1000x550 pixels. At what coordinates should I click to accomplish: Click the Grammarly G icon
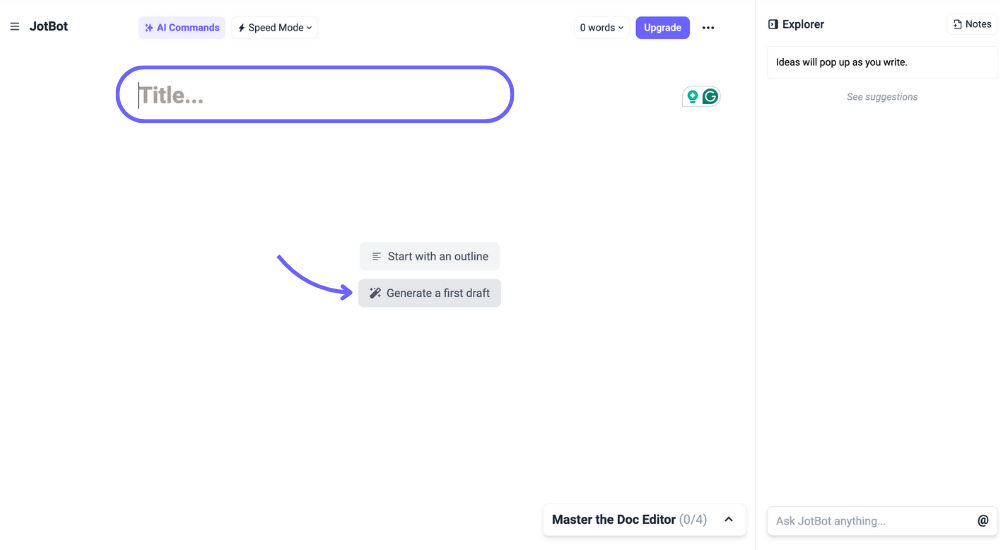point(710,96)
